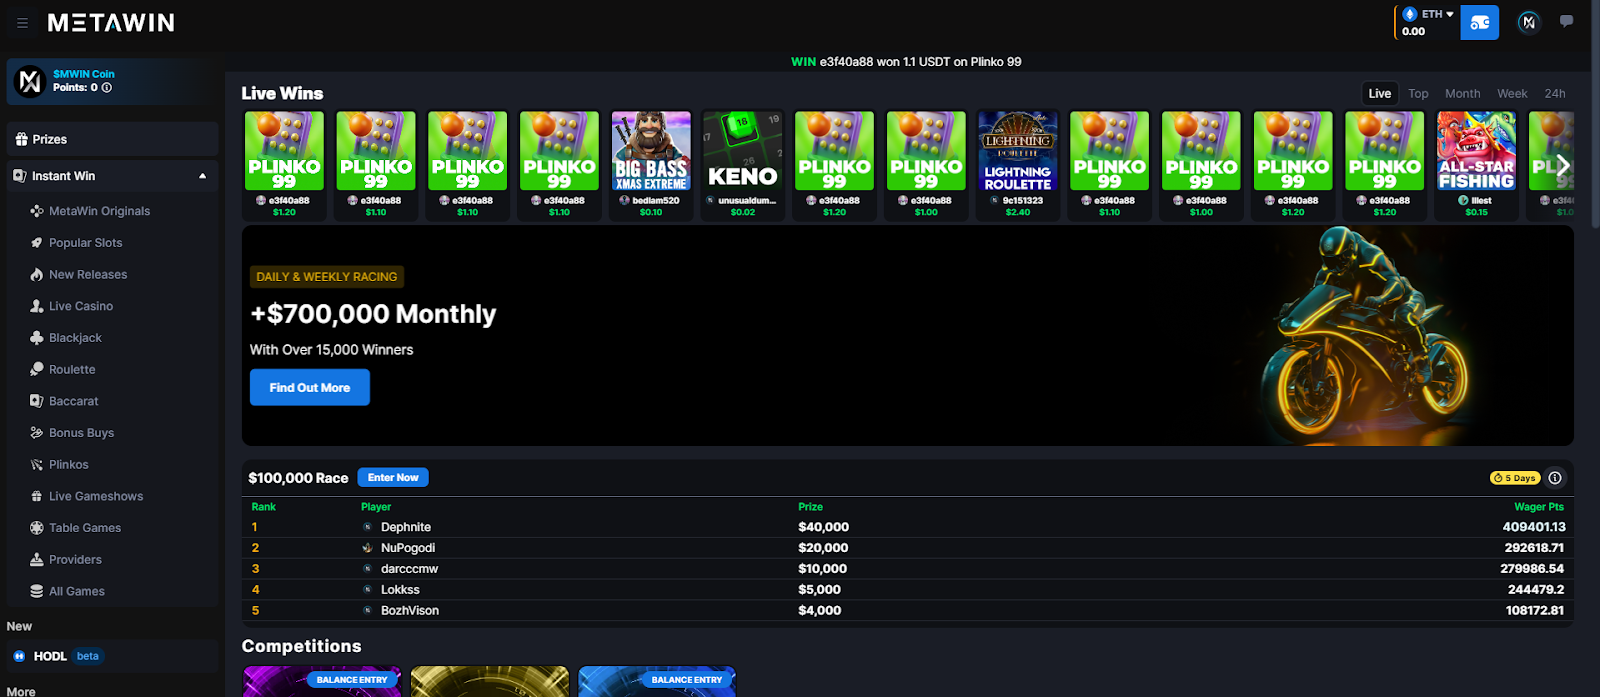Click the Bonus Buys icon
This screenshot has width=1600, height=697.
tap(37, 433)
